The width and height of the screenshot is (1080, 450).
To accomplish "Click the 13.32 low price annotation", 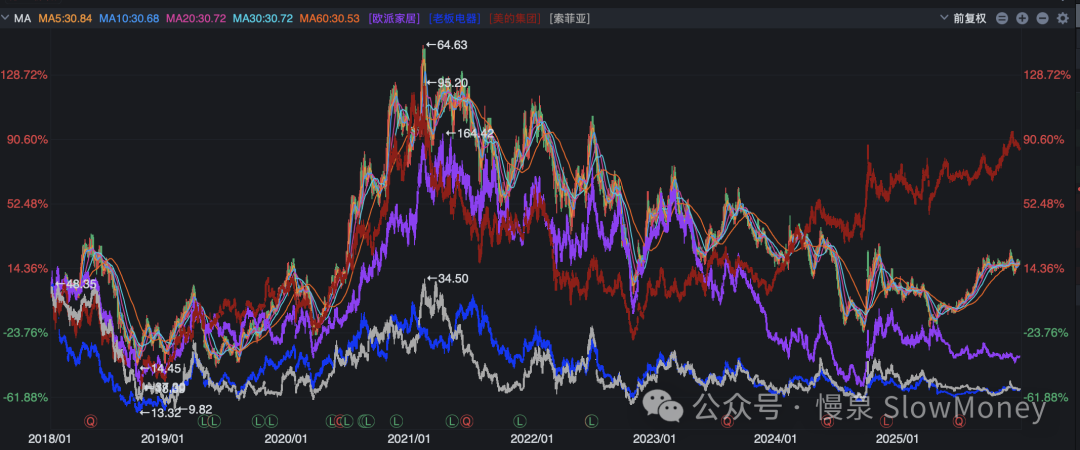I will point(160,413).
